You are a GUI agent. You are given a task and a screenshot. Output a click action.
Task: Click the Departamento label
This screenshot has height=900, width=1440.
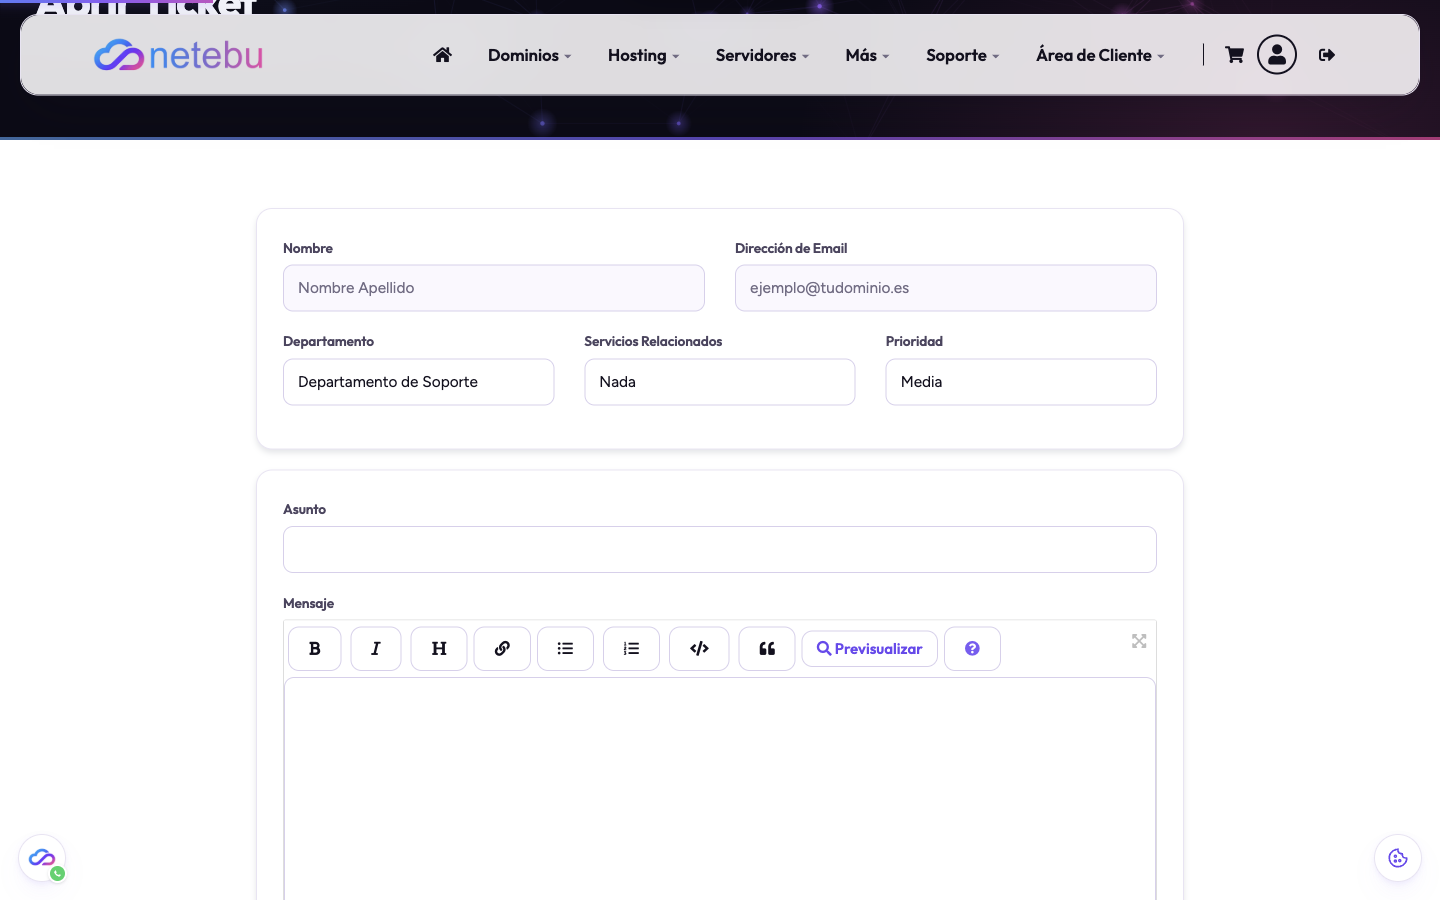coord(328,341)
